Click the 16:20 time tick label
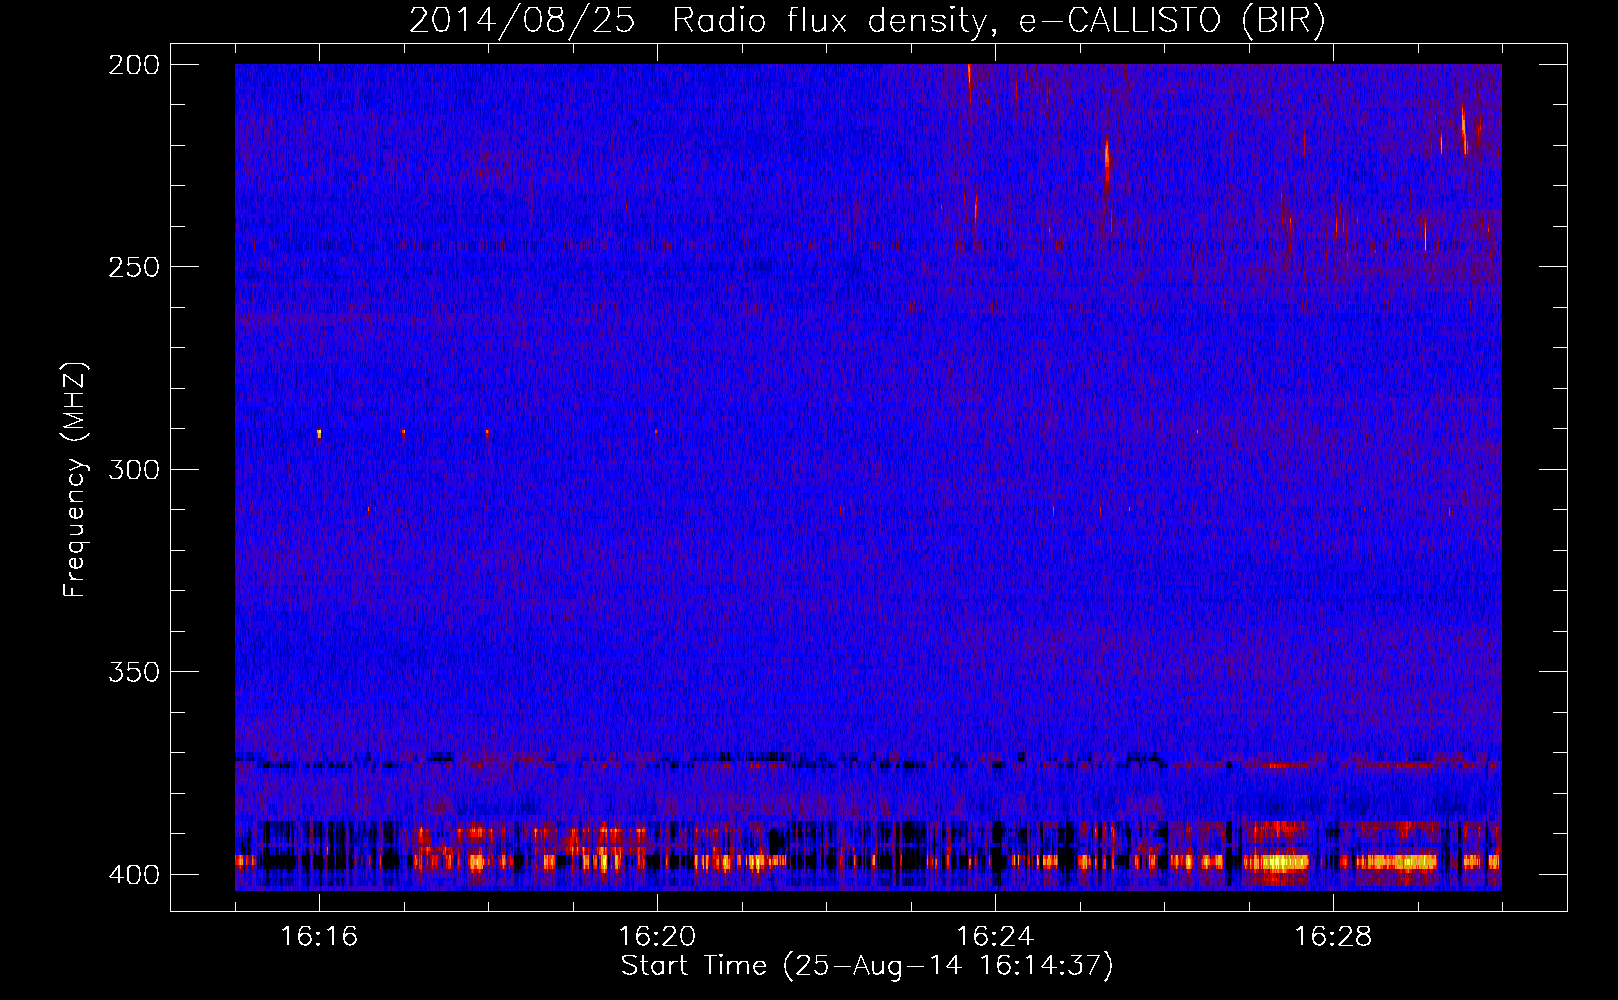The height and width of the screenshot is (1000, 1618). 657,936
